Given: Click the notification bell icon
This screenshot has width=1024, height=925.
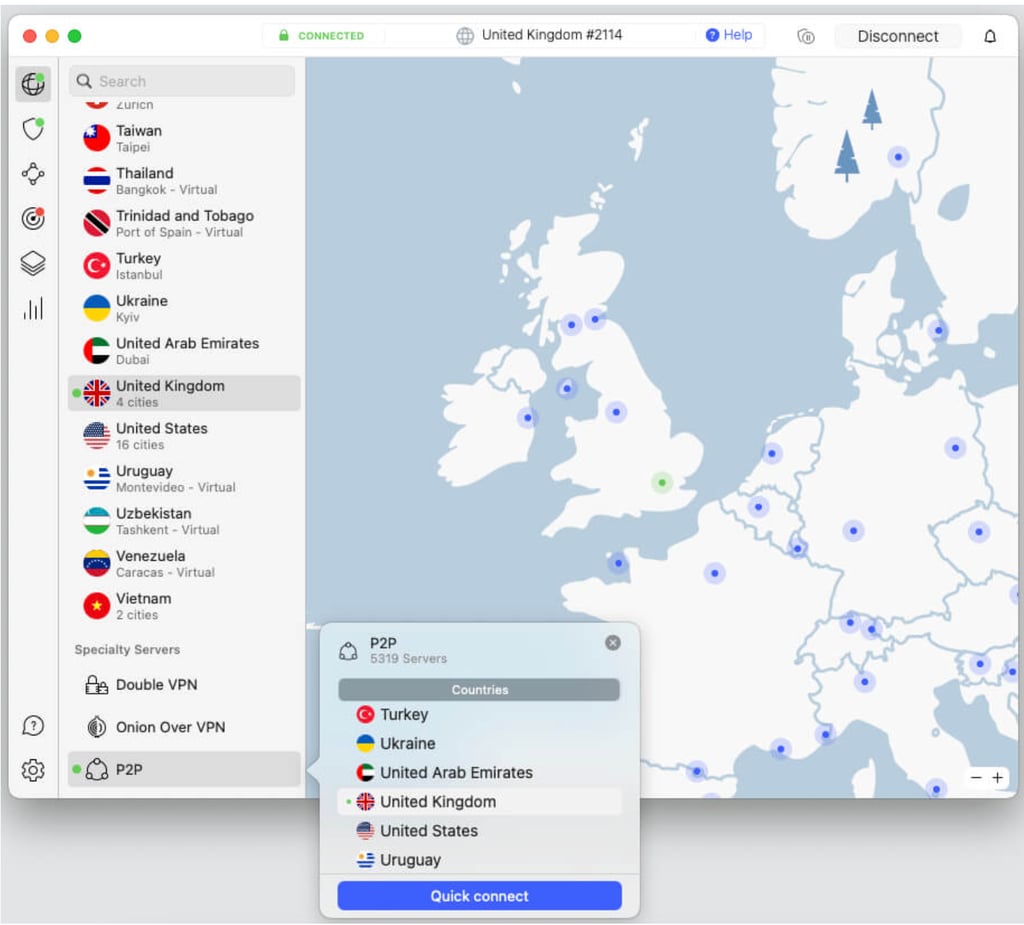Looking at the screenshot, I should (990, 36).
